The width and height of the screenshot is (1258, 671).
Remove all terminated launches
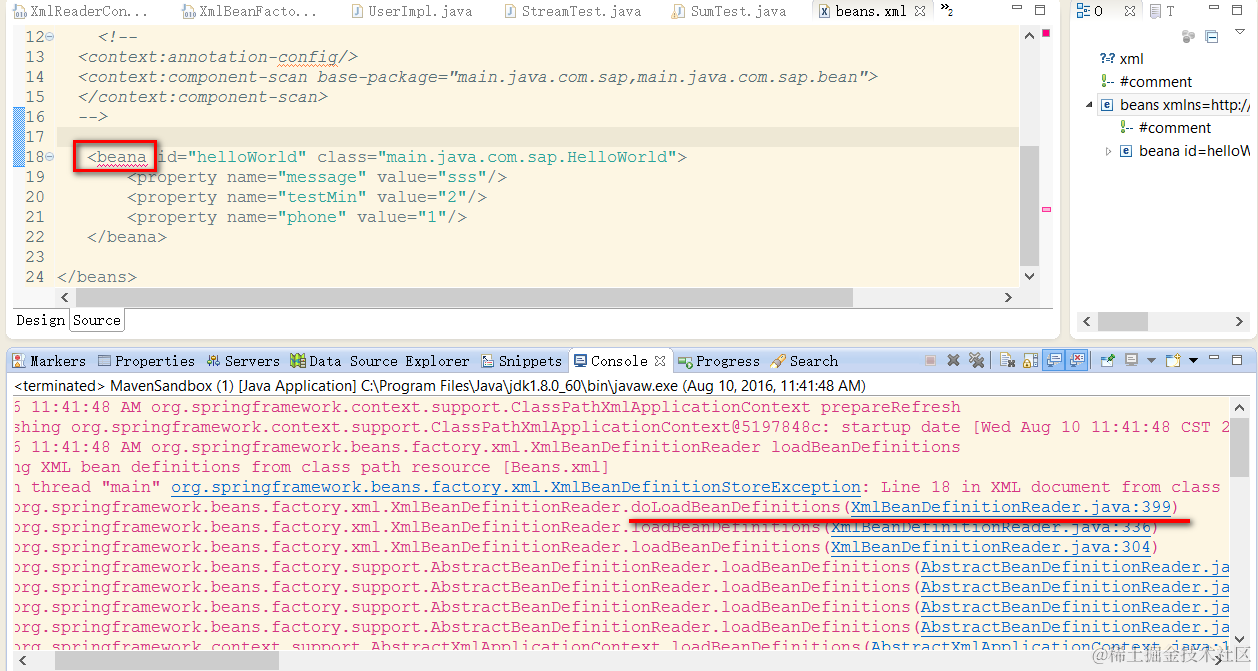(x=977, y=361)
